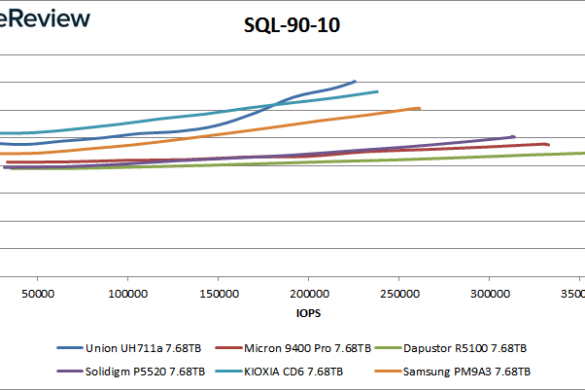Click the 150000 x-axis tick label
The width and height of the screenshot is (585, 390).
coord(219,294)
